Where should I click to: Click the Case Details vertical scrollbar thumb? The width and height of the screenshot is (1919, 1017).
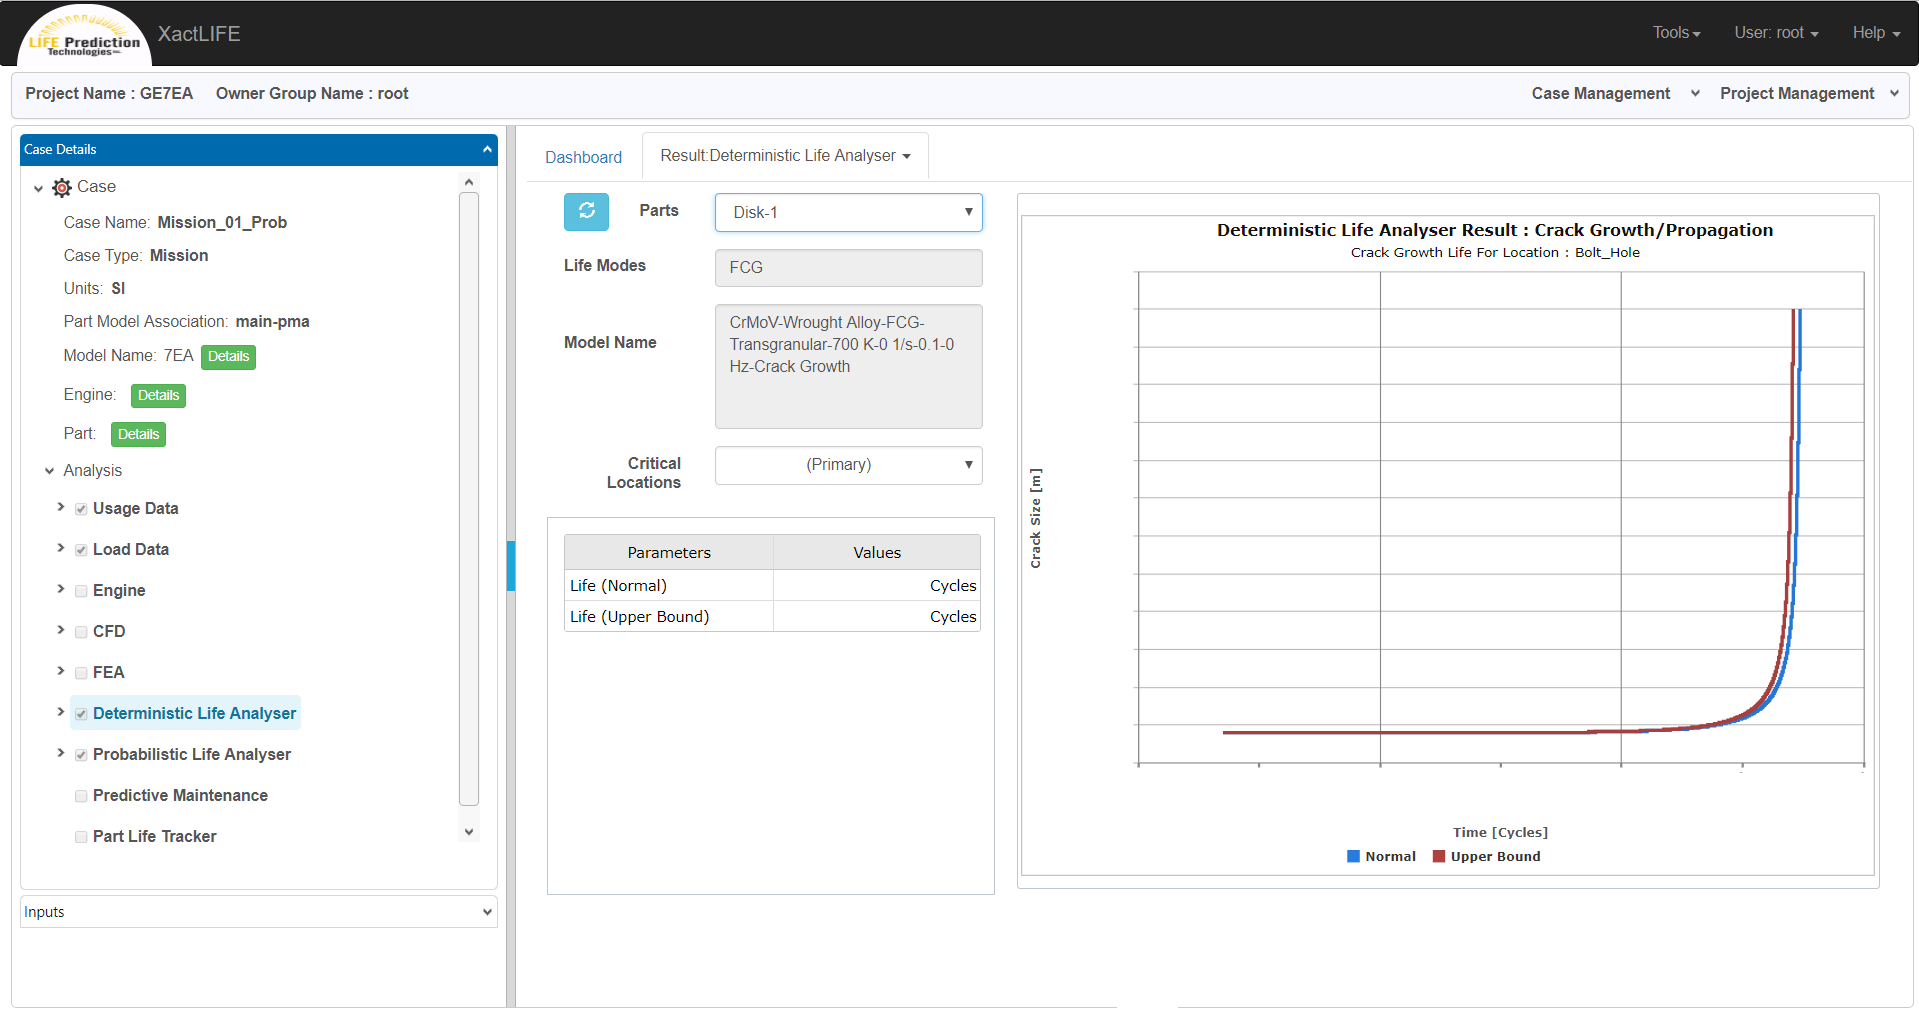pos(469,498)
